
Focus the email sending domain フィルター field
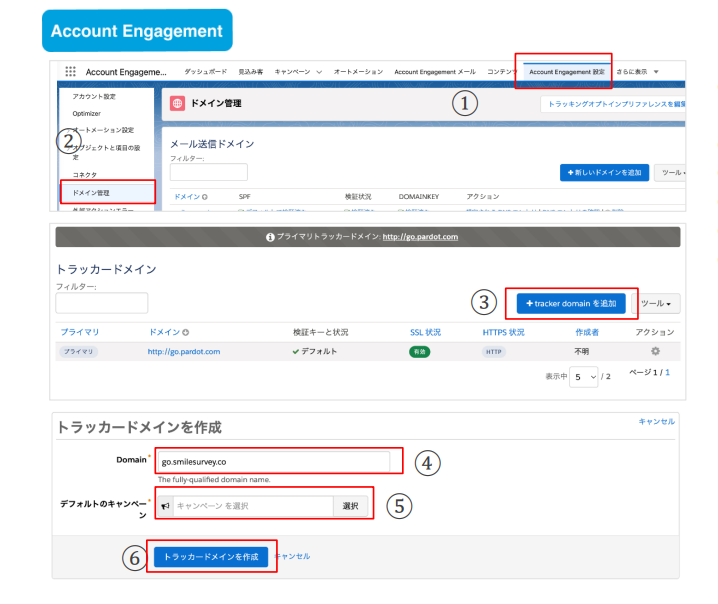209,172
